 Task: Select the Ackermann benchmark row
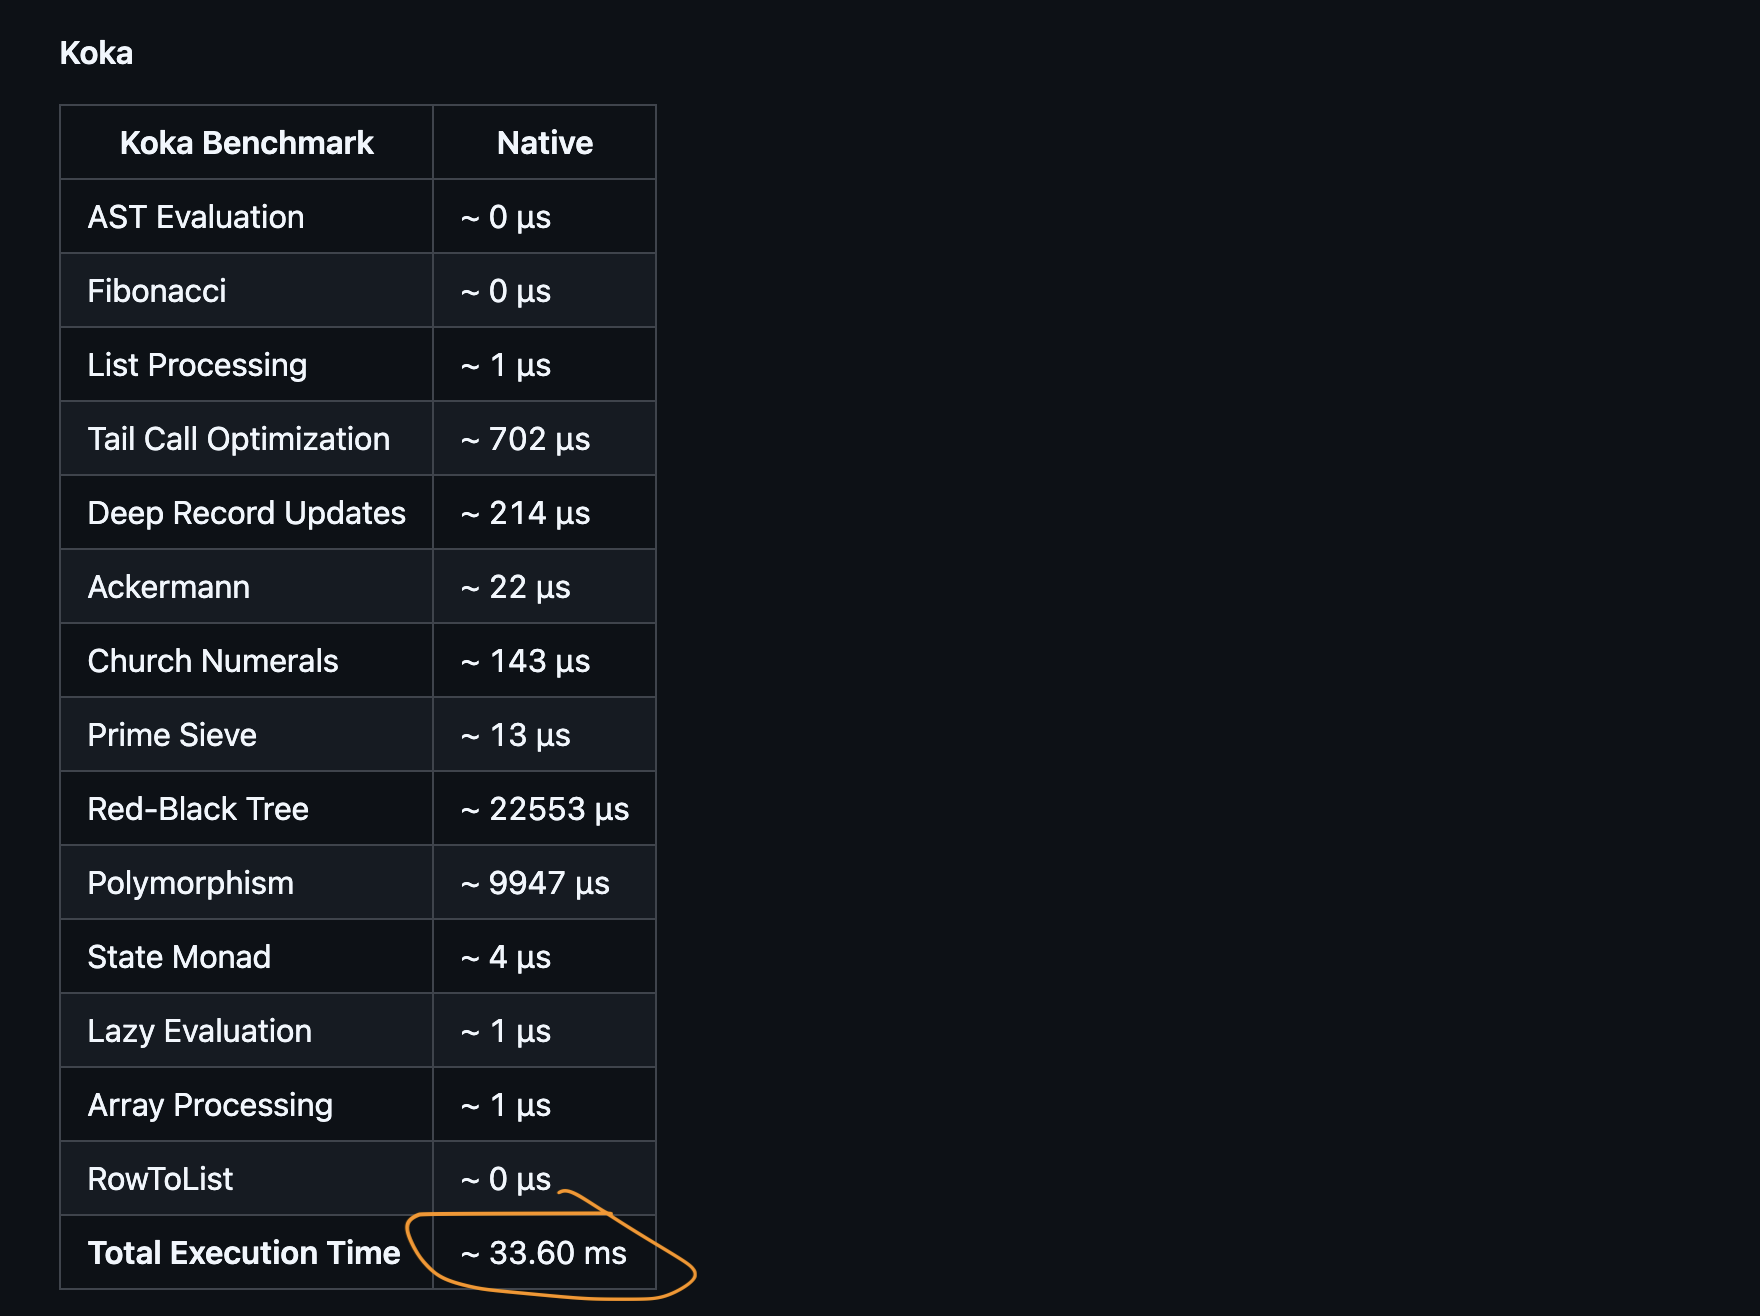(x=358, y=587)
